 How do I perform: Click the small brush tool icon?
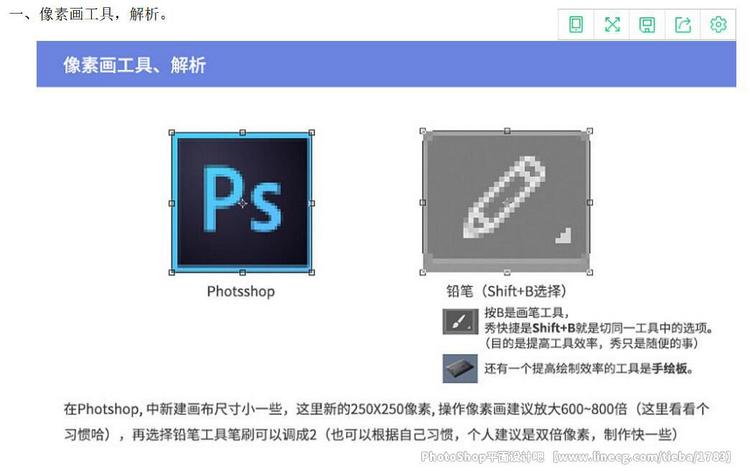coord(460,321)
